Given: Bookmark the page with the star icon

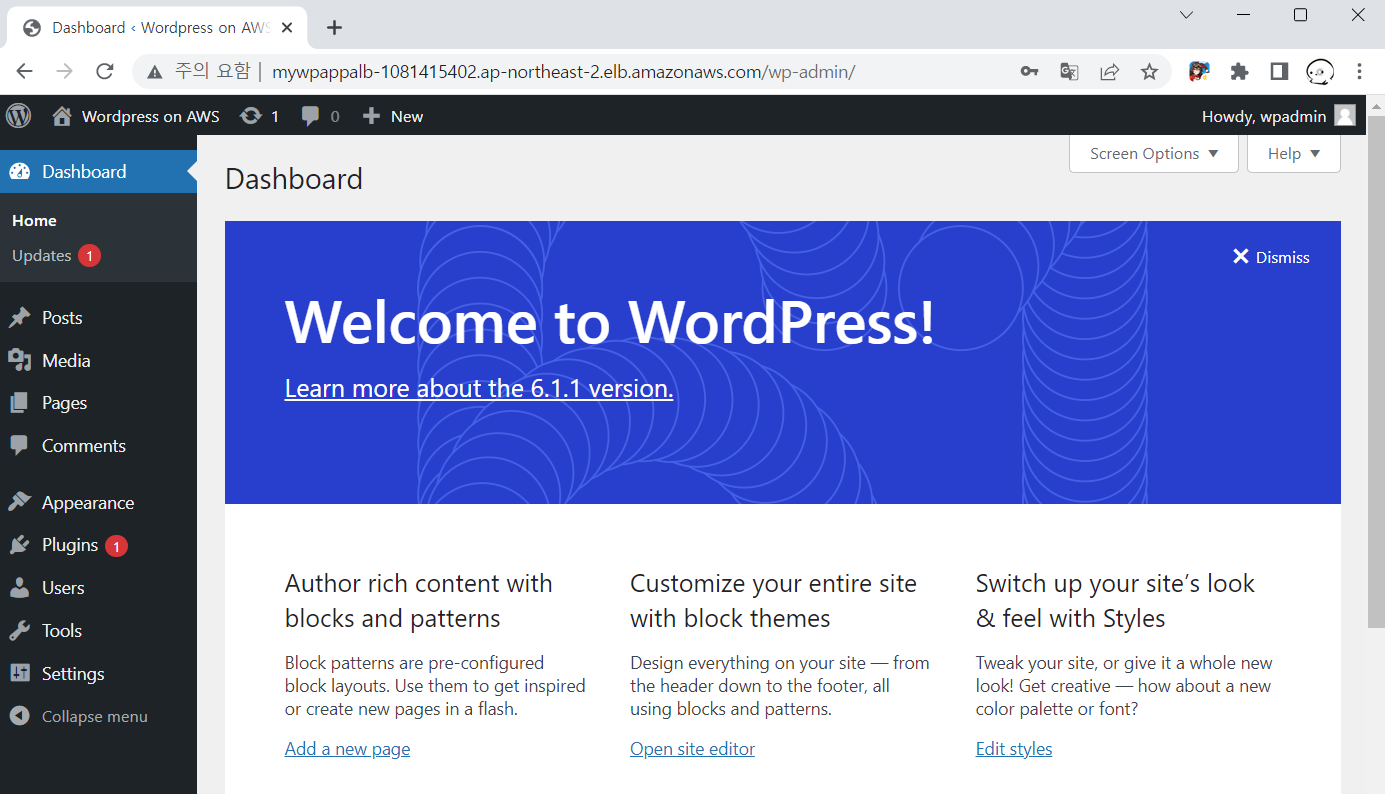Looking at the screenshot, I should tap(1149, 71).
